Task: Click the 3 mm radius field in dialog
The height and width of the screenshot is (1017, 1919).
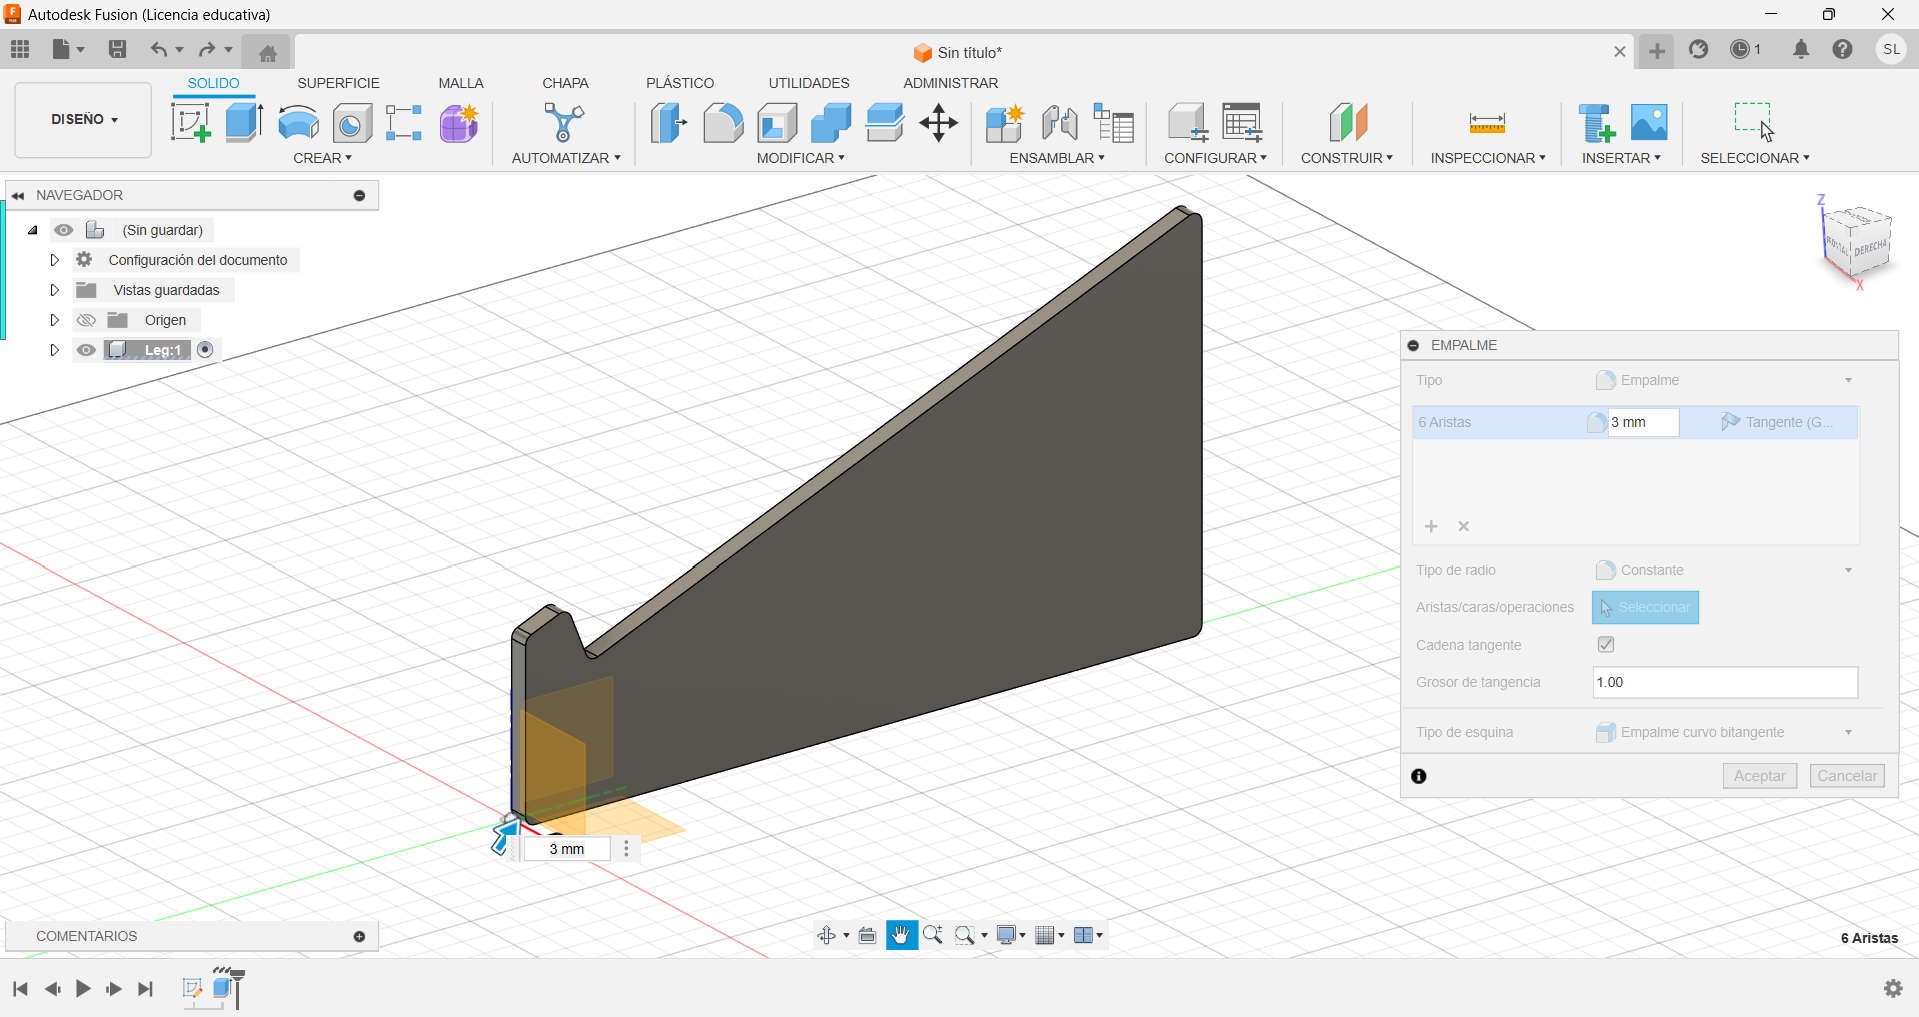Action: pos(1644,422)
